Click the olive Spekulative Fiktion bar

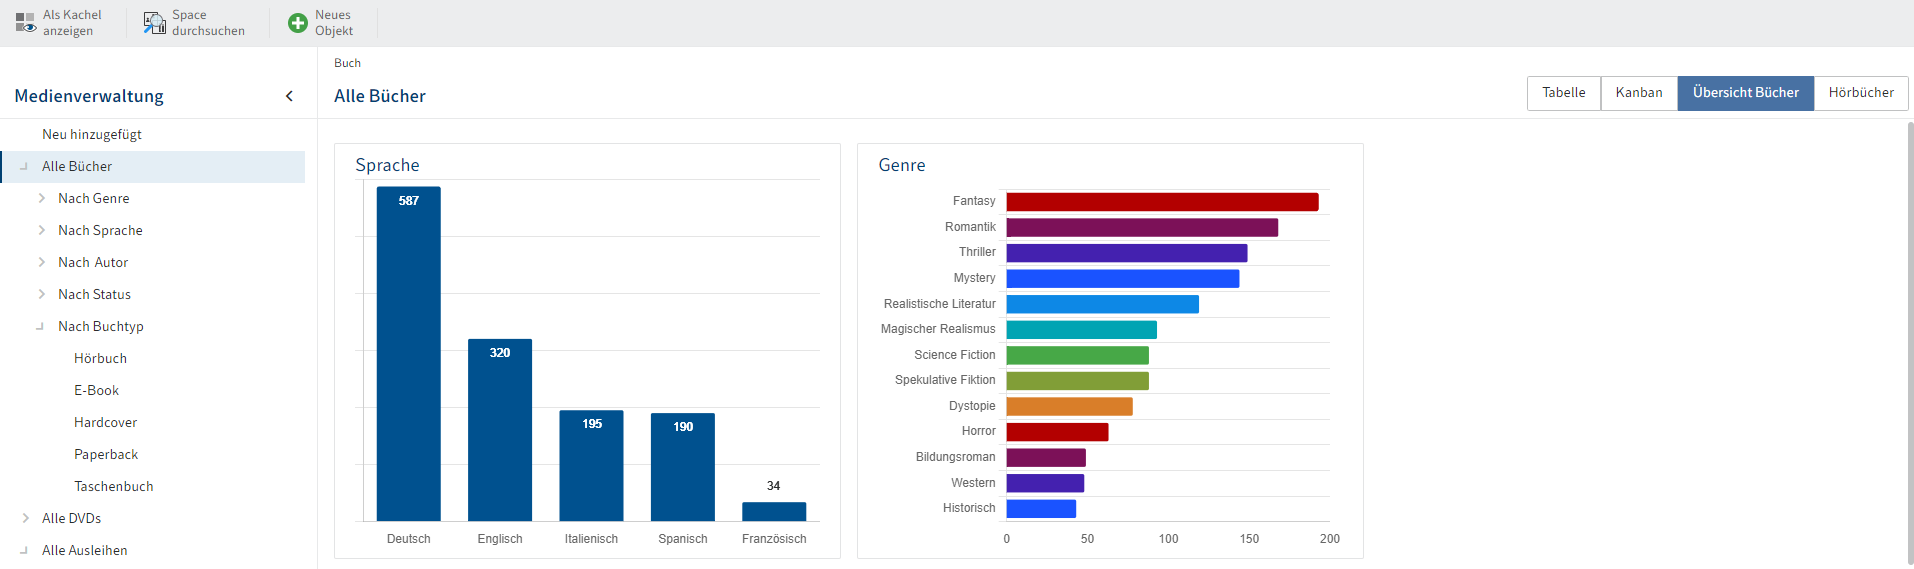tap(1077, 381)
